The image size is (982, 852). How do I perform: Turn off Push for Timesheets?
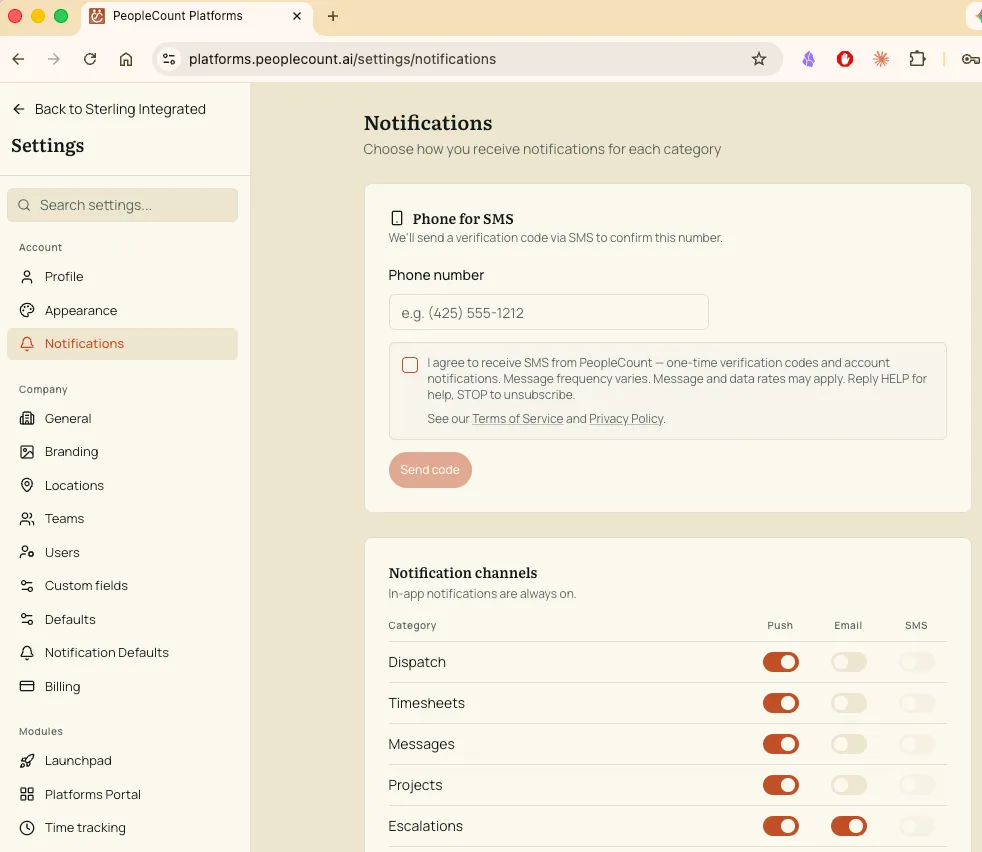780,703
